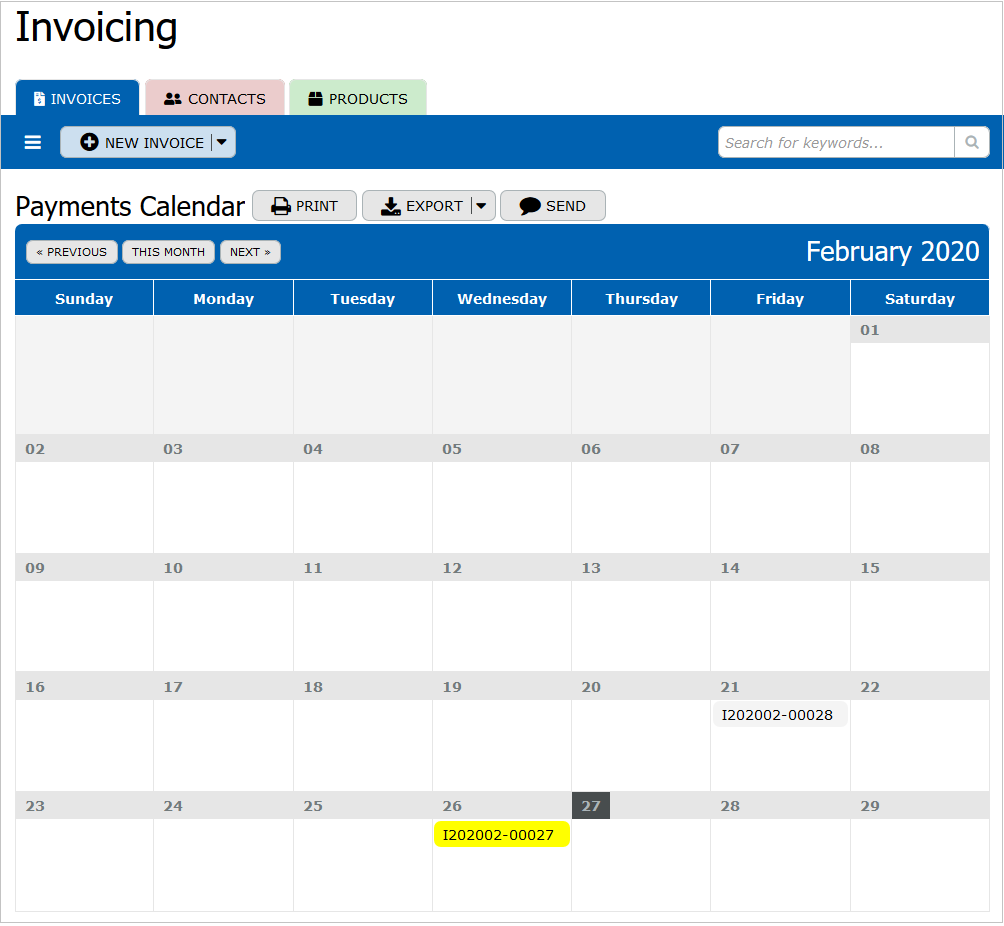Click the people icon on Contacts tab
This screenshot has width=1004, height=926.
tap(173, 99)
